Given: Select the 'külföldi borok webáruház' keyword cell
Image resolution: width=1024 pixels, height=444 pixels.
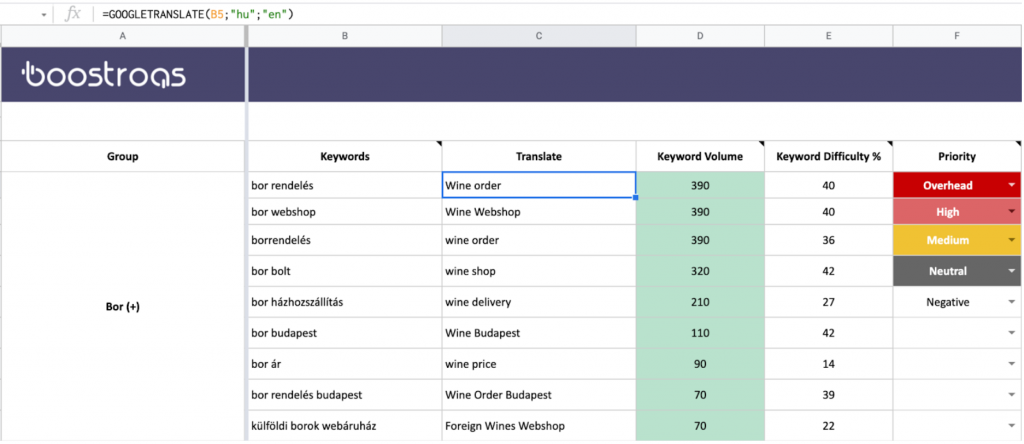Looking at the screenshot, I should click(345, 426).
